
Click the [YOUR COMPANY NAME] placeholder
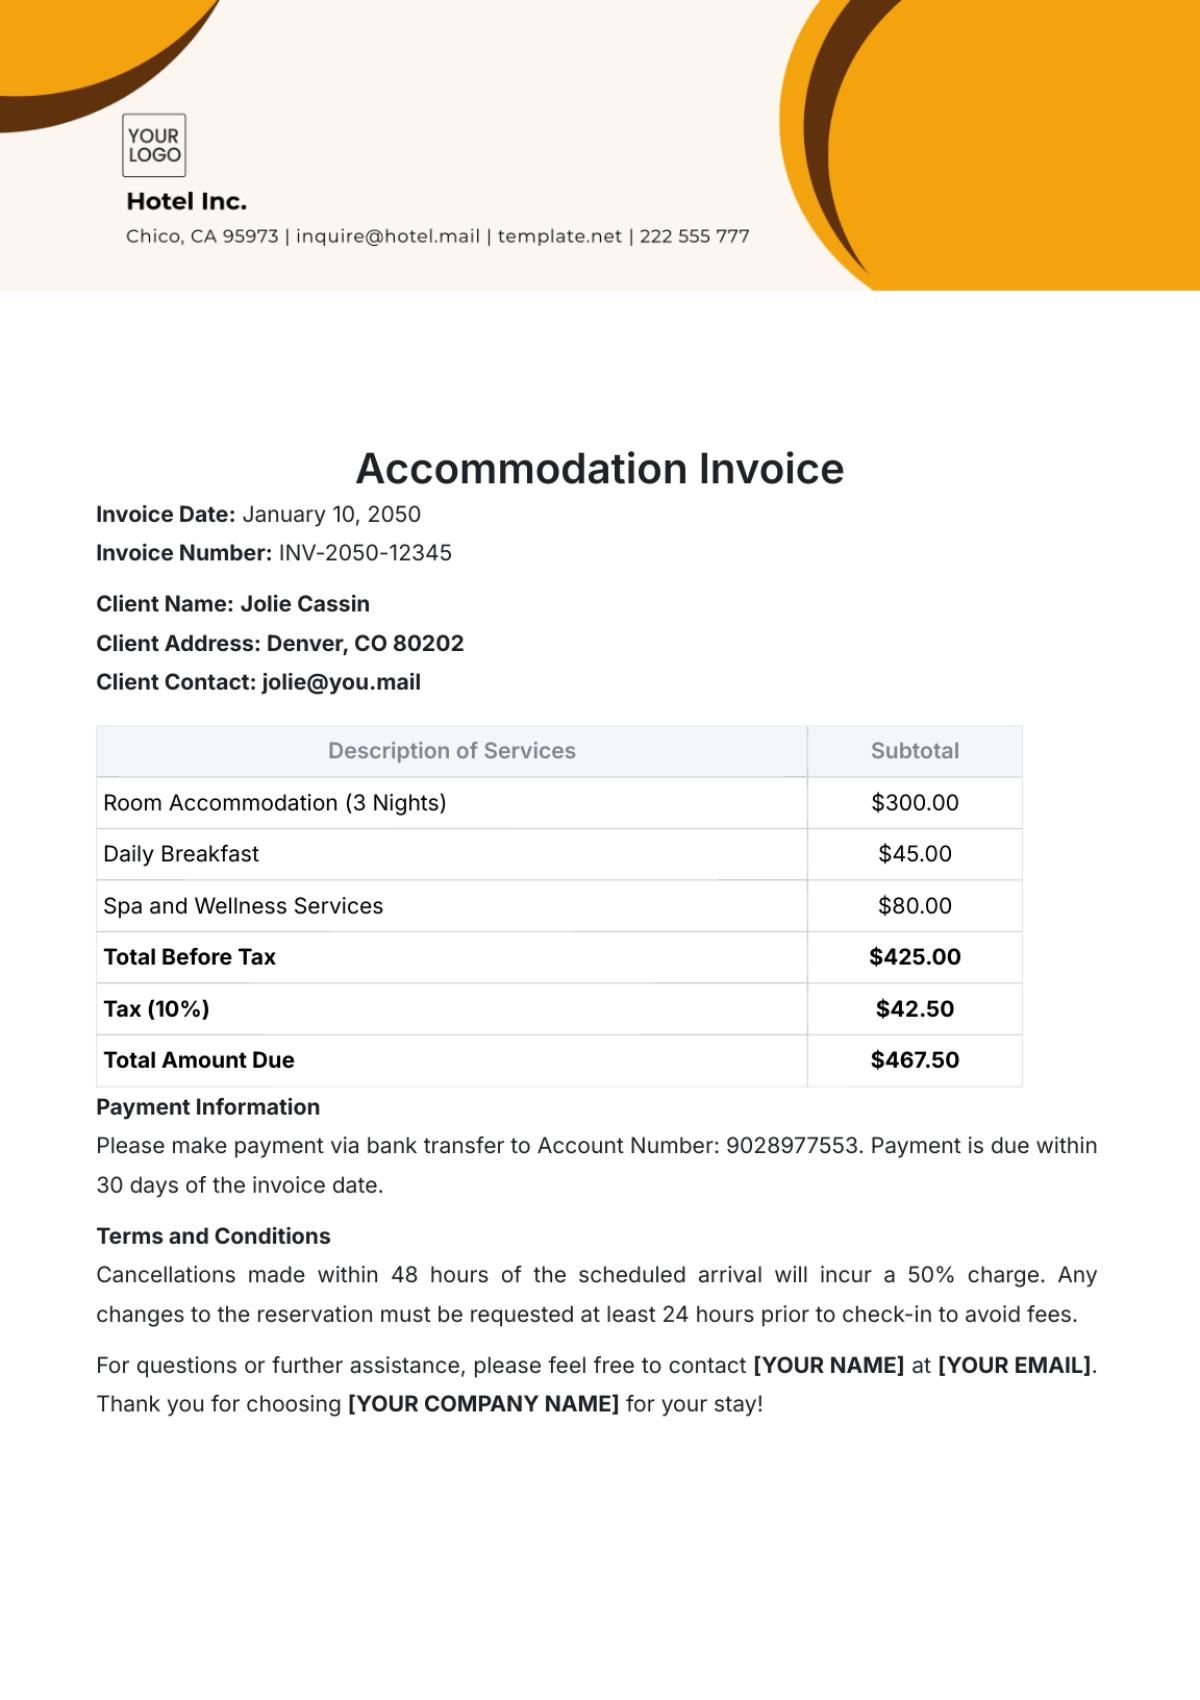click(484, 1404)
